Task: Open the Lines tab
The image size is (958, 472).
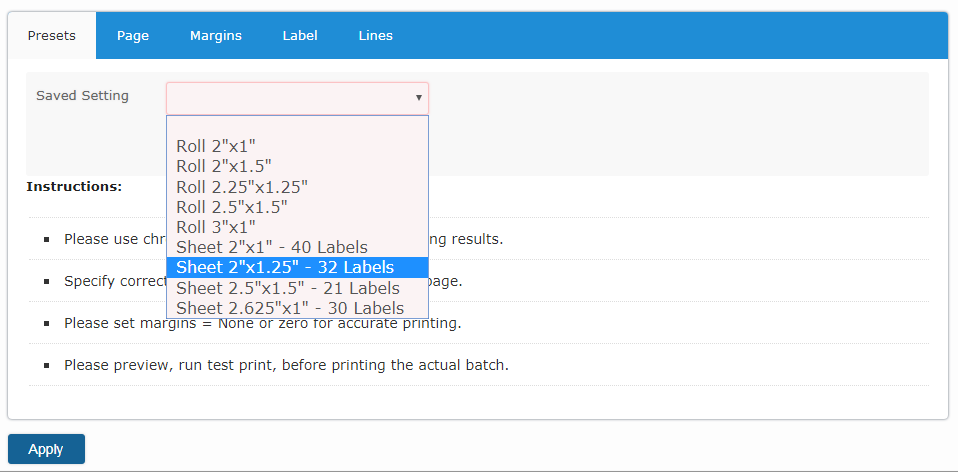Action: [376, 35]
